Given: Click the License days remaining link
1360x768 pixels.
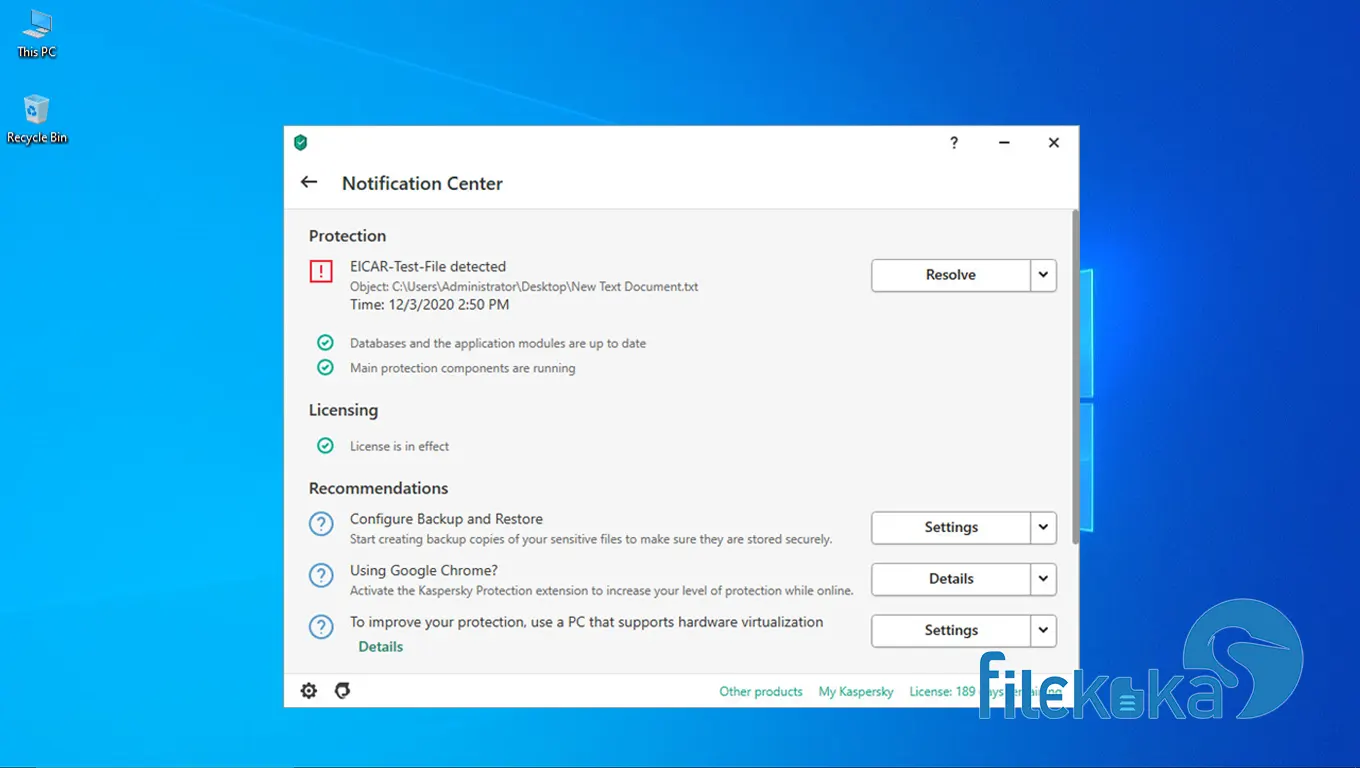Looking at the screenshot, I should coord(985,691).
